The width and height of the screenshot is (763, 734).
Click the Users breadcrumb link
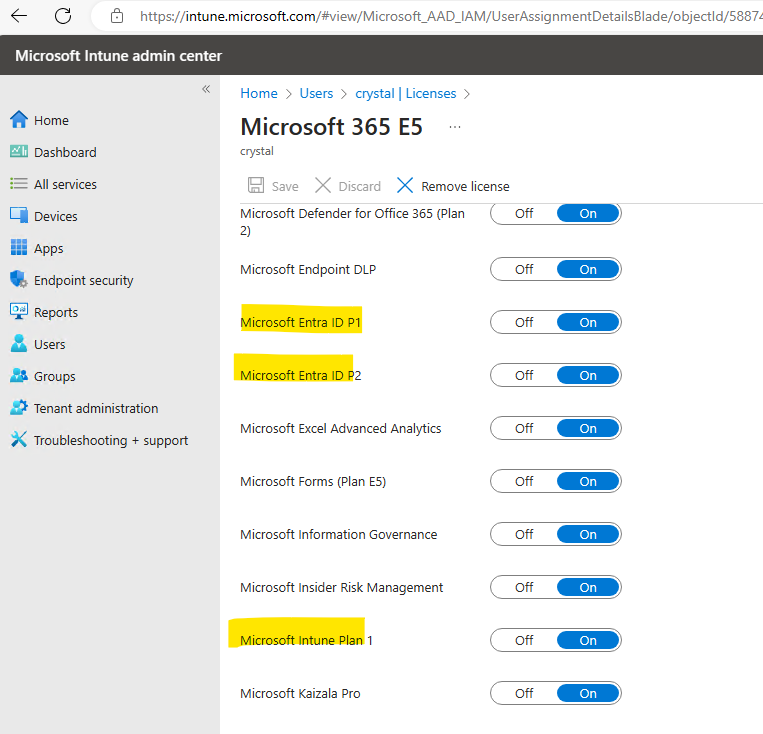coord(316,93)
